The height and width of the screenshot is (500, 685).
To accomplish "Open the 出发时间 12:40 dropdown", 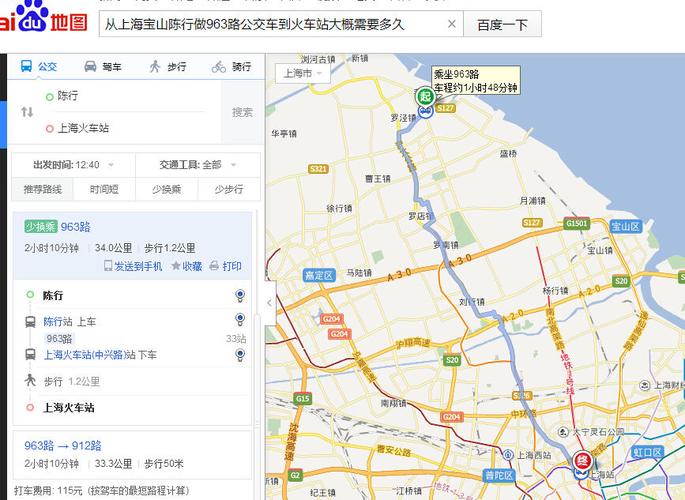I will pos(73,165).
